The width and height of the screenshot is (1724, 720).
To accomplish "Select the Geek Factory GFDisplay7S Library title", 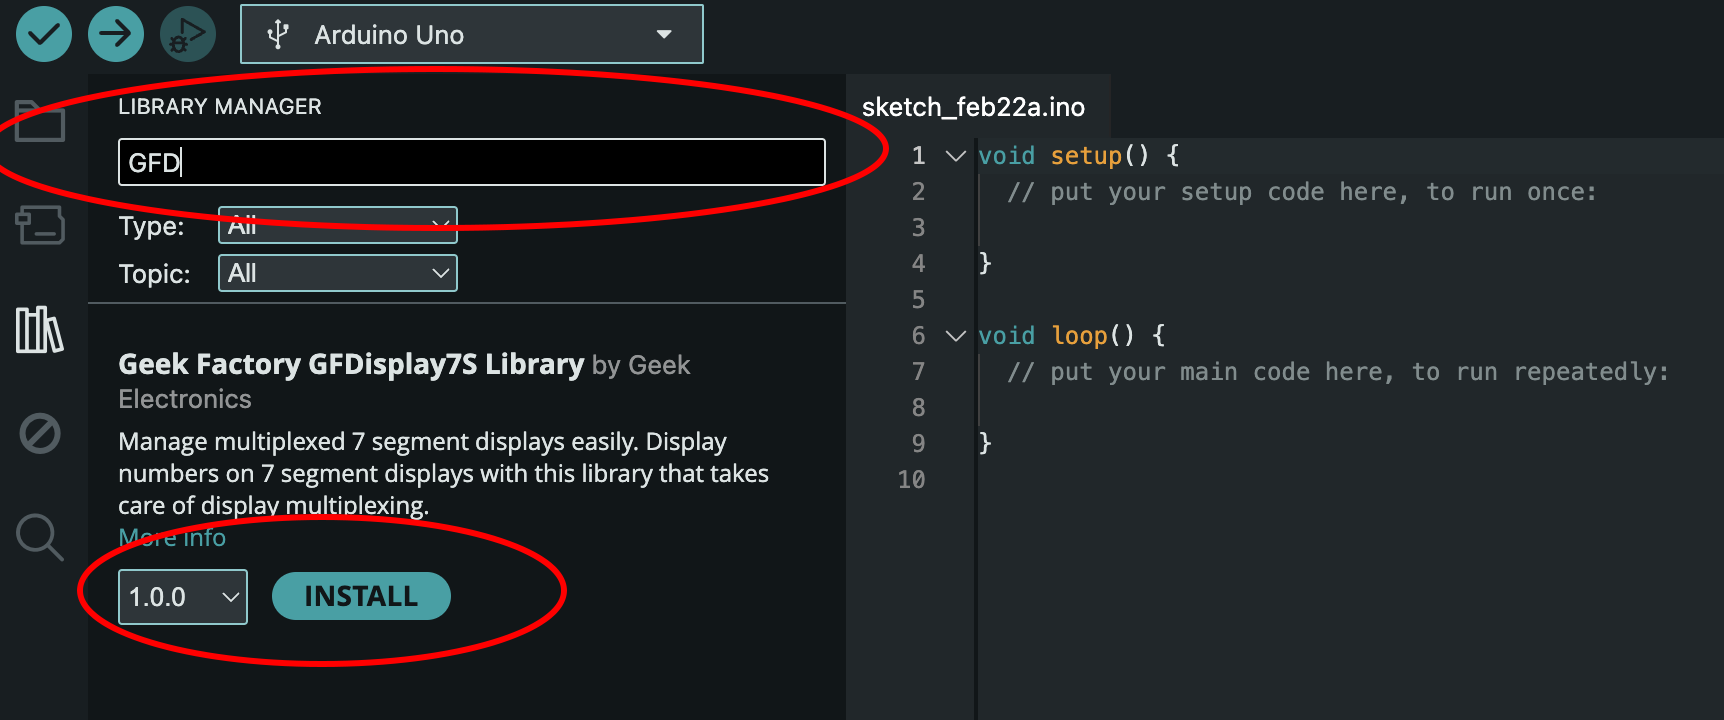I will [x=351, y=364].
